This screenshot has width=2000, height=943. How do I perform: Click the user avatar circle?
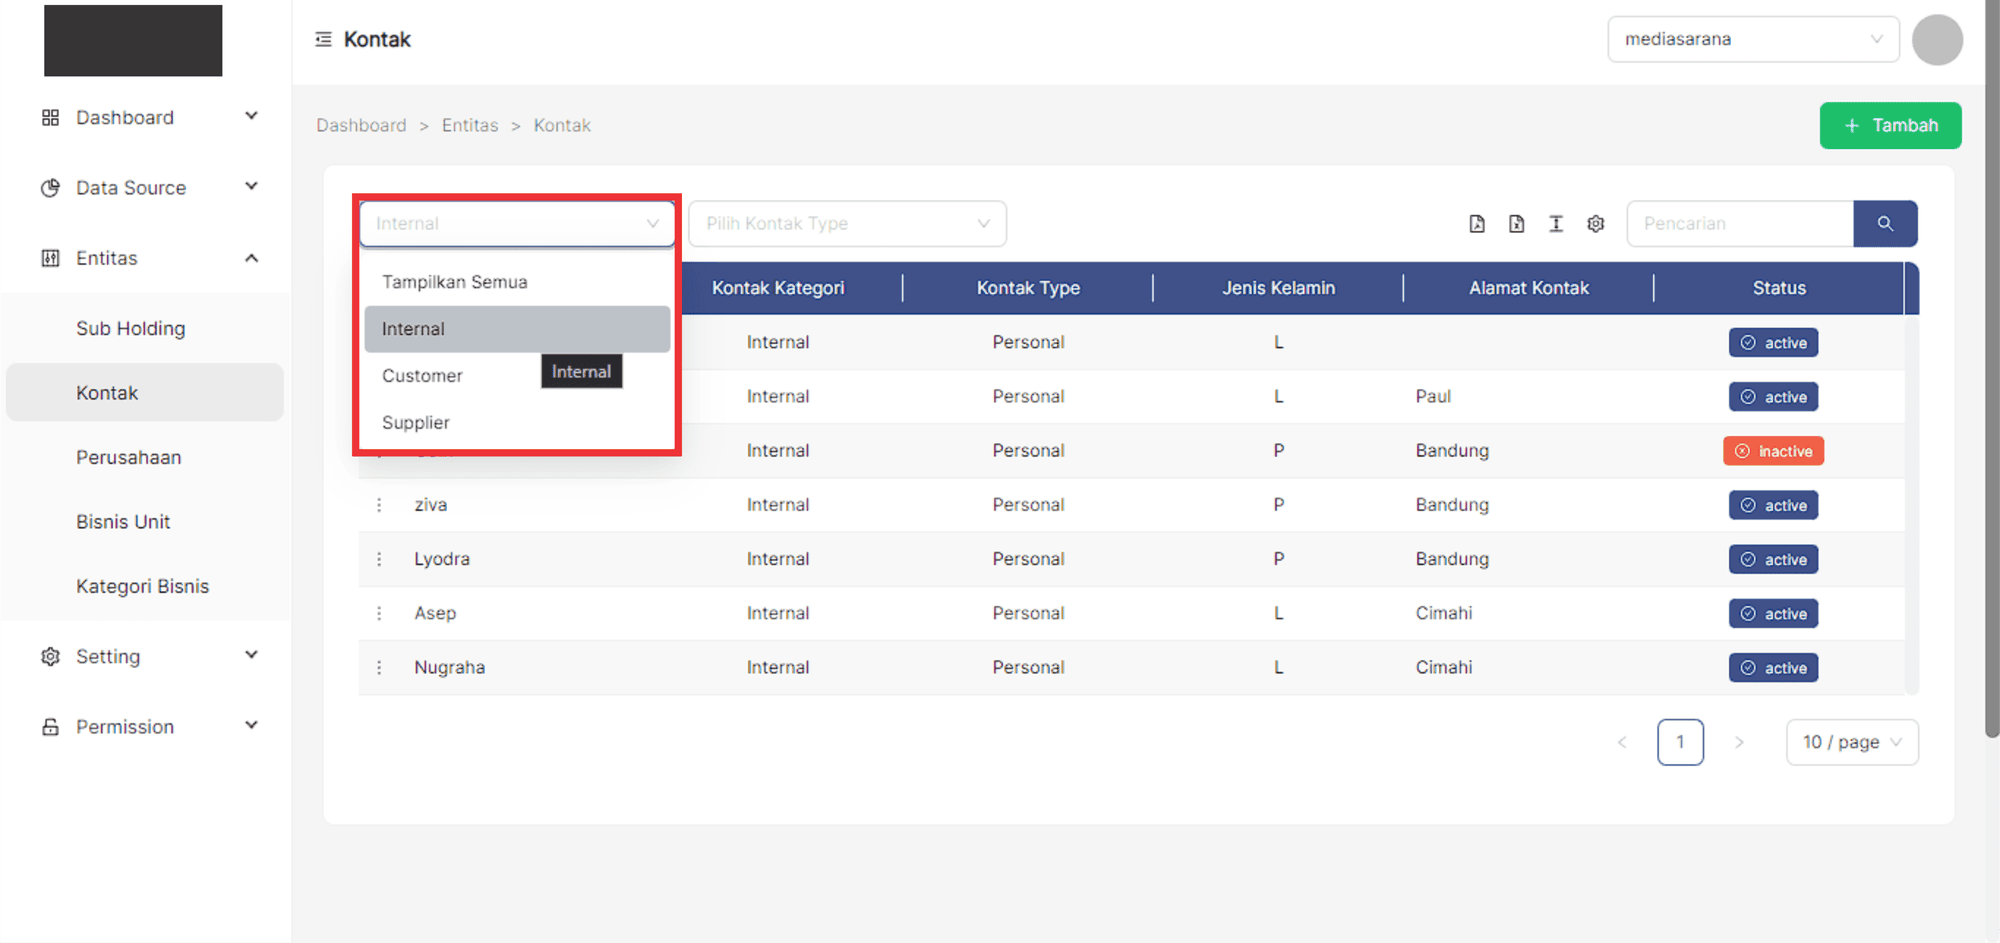pyautogui.click(x=1937, y=40)
